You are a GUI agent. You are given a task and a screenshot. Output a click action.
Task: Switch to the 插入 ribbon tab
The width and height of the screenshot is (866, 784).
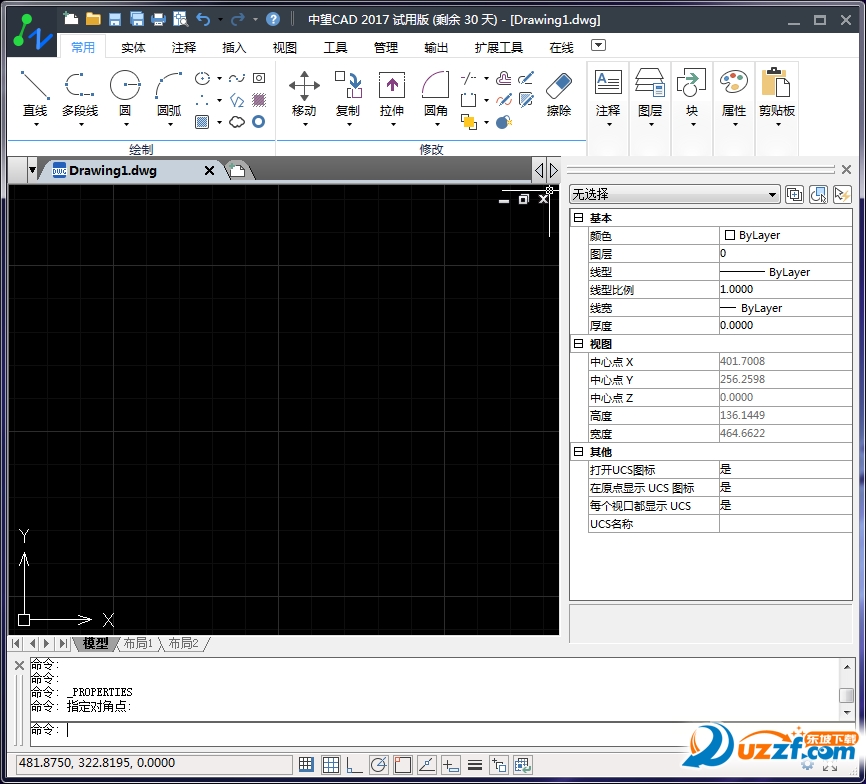click(x=234, y=47)
